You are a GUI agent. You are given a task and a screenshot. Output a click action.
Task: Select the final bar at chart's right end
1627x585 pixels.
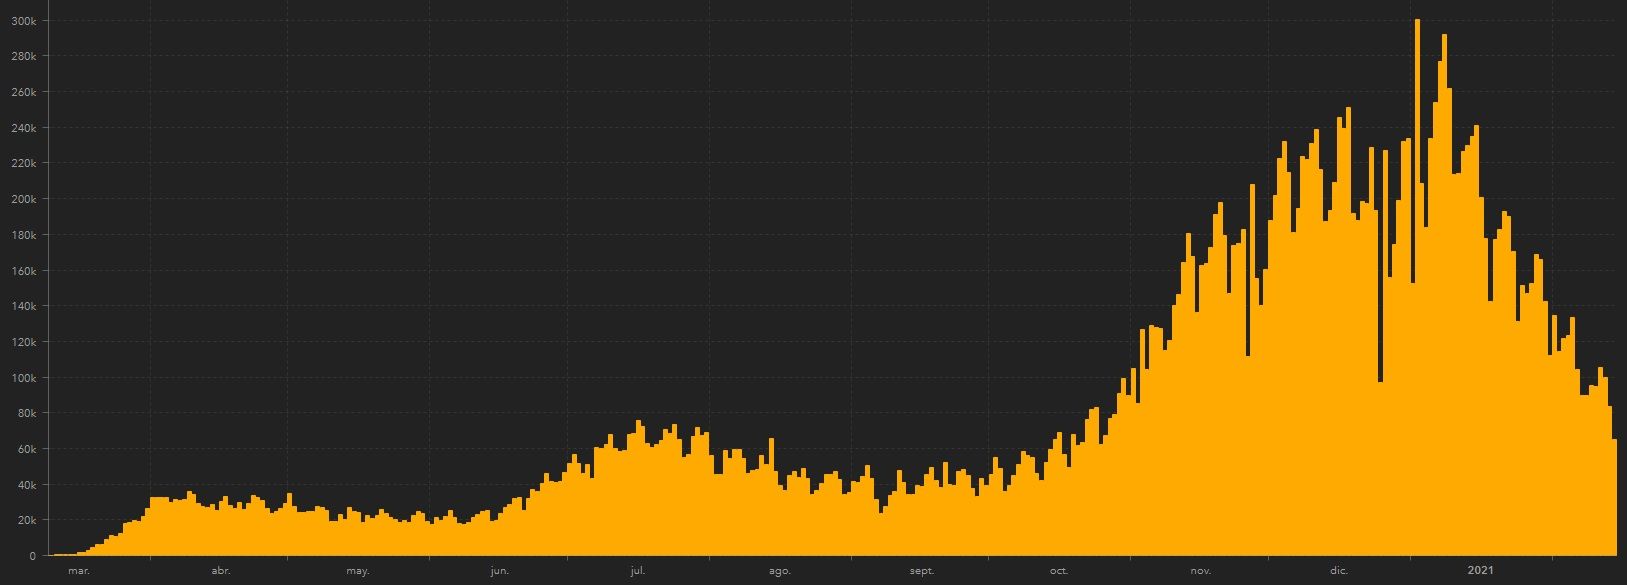click(1614, 497)
